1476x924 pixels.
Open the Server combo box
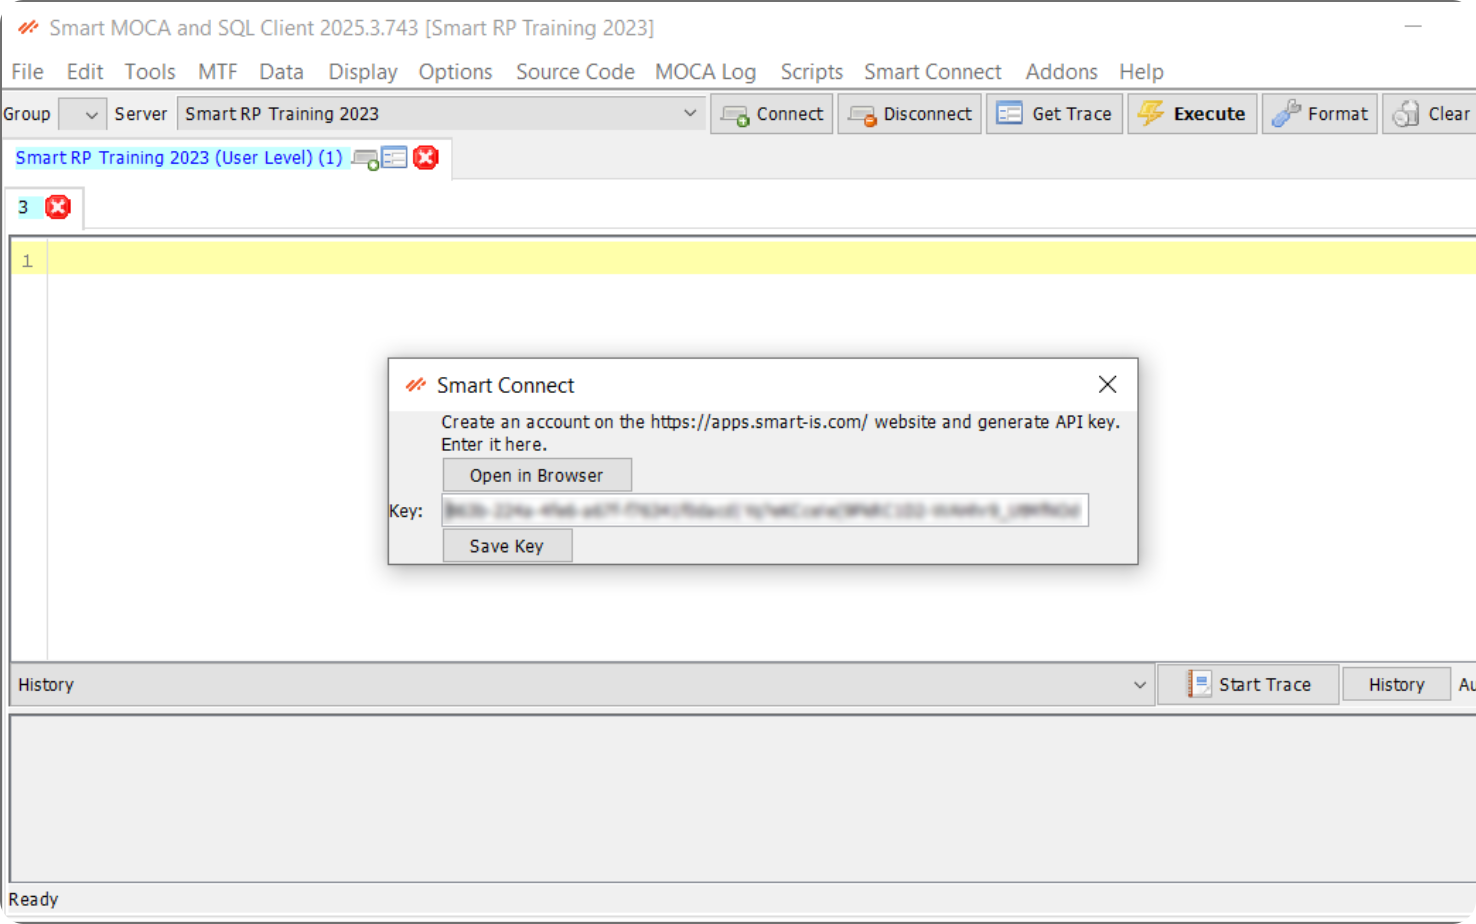click(x=689, y=113)
